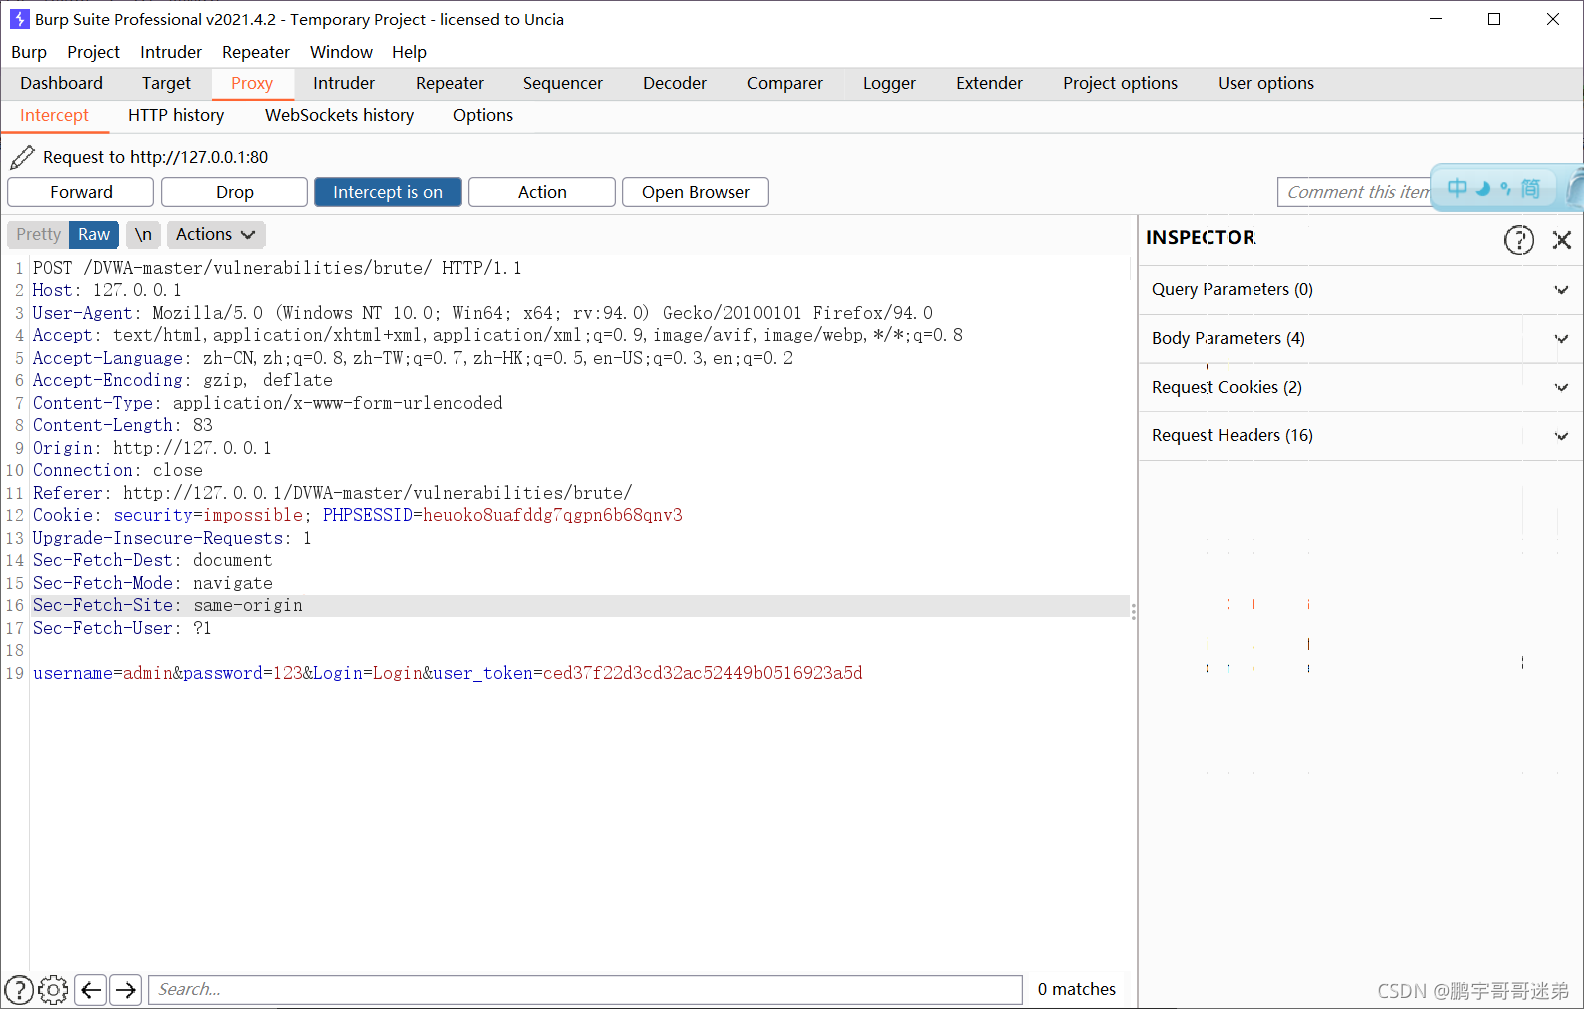Switch to the Decoder tab
Screen dimensions: 1584x1009
pyautogui.click(x=675, y=83)
